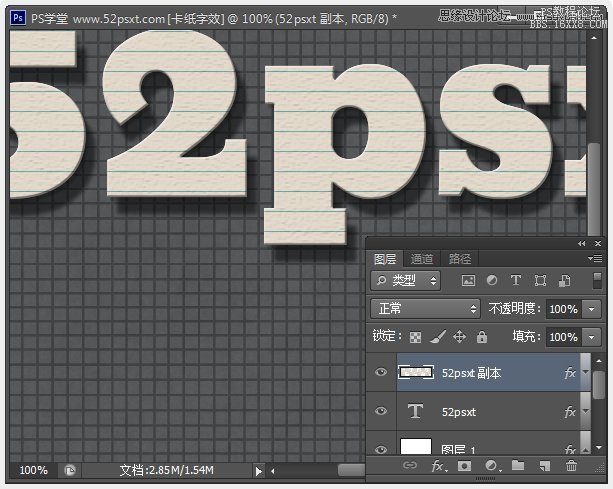Filter layers by adjustment layer icon

tap(492, 280)
